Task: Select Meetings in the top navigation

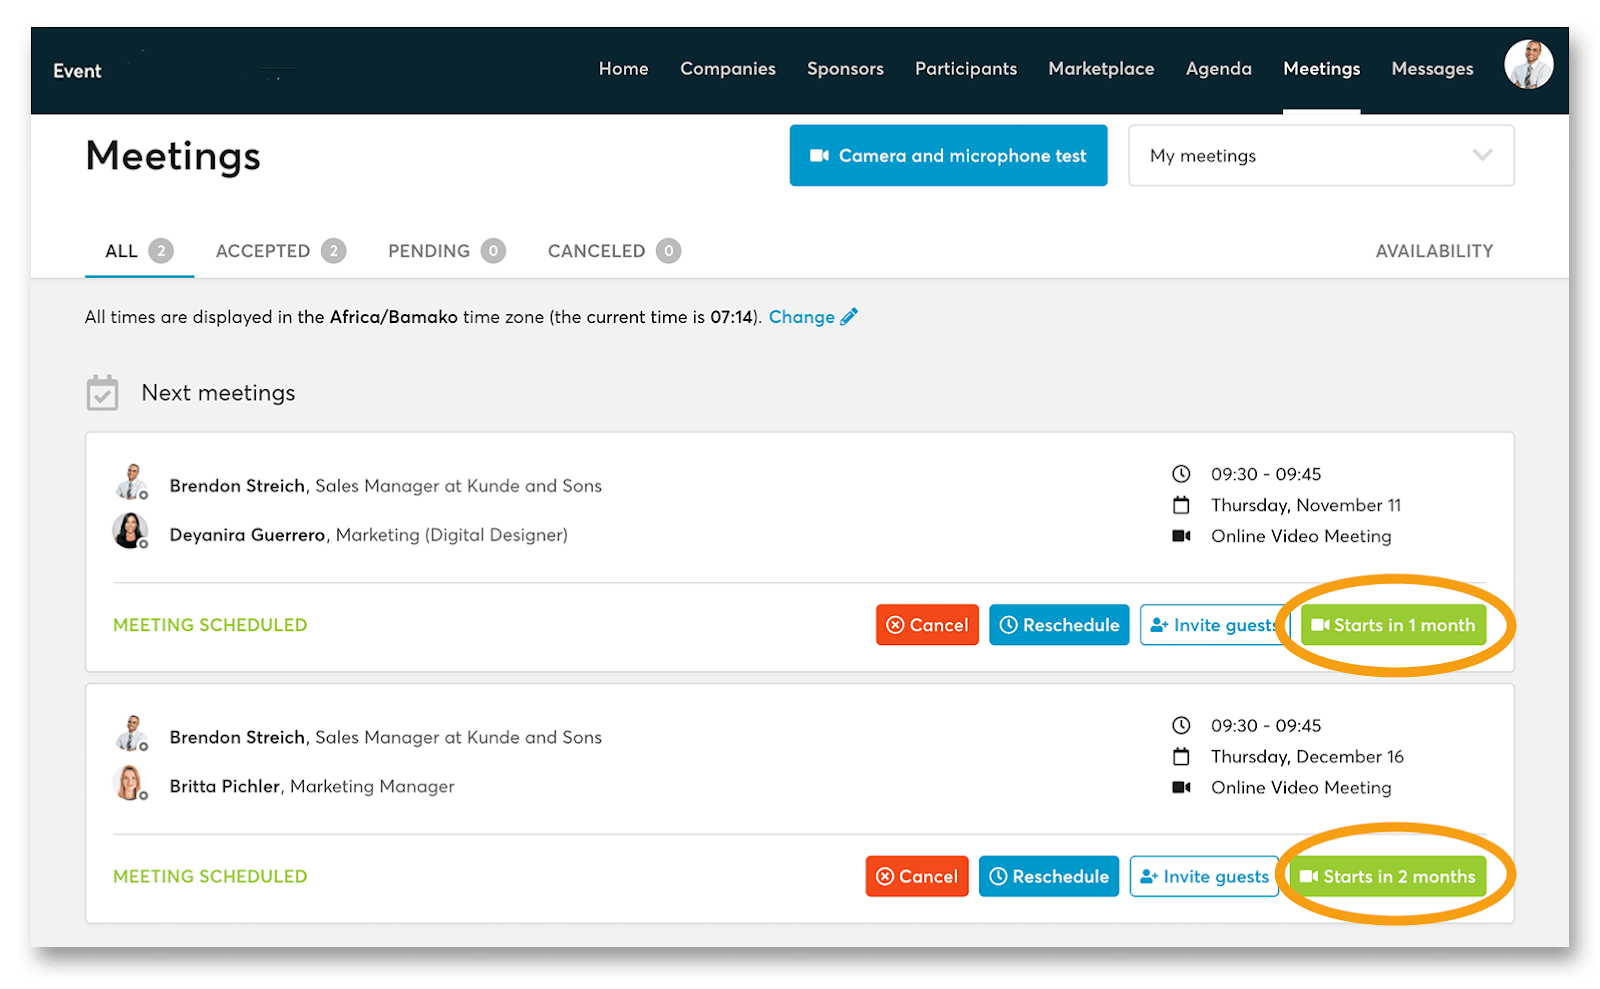Action: tap(1321, 69)
